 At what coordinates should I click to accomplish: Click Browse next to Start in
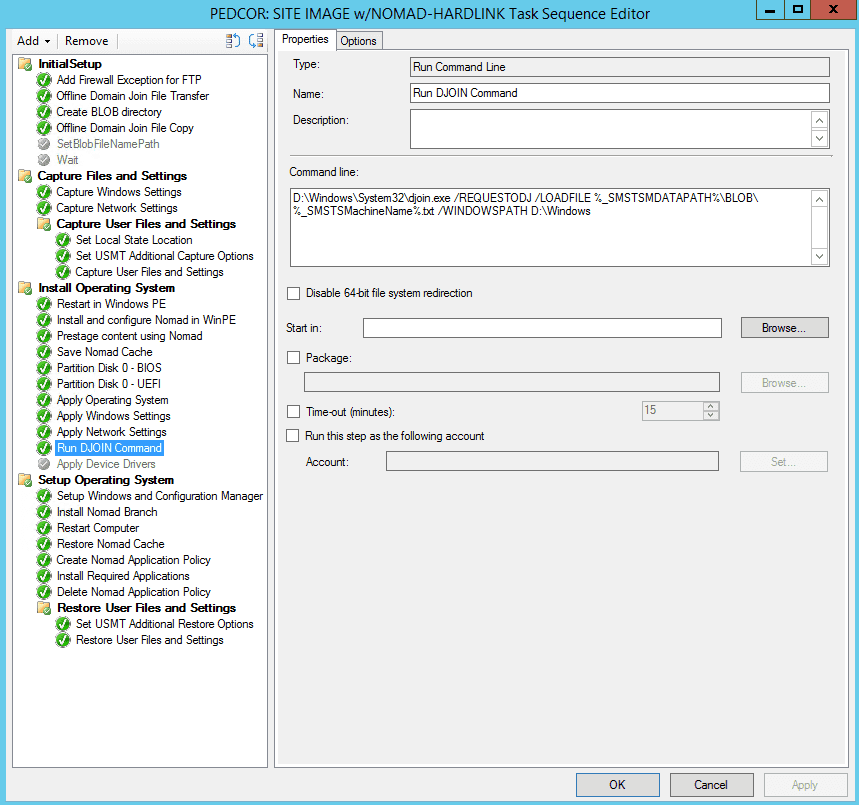784,328
